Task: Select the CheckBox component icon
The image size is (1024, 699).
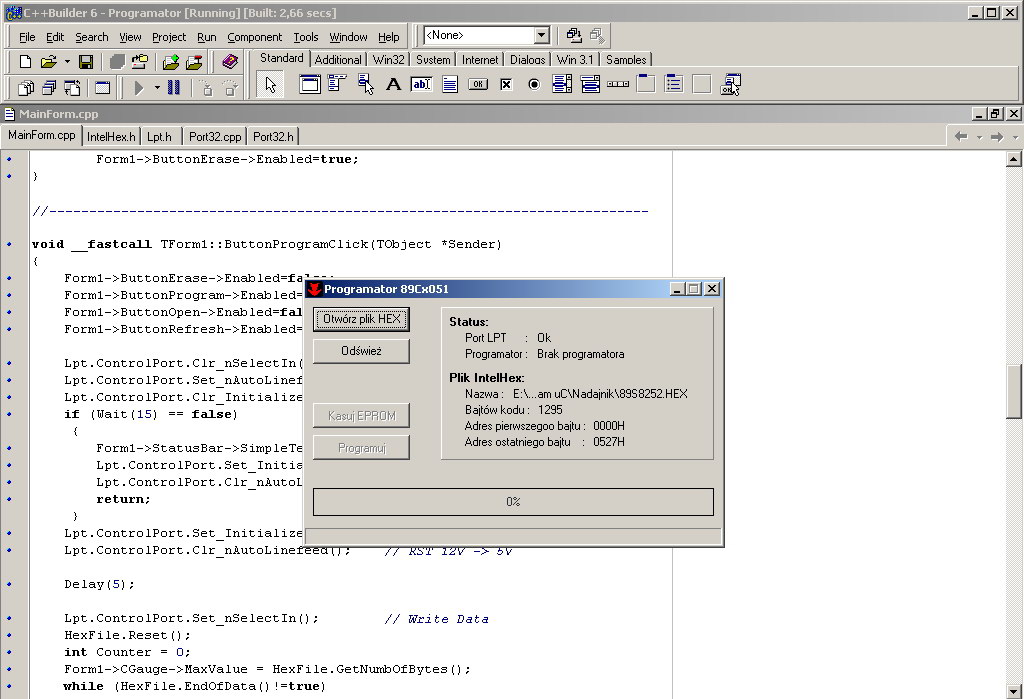Action: point(506,84)
